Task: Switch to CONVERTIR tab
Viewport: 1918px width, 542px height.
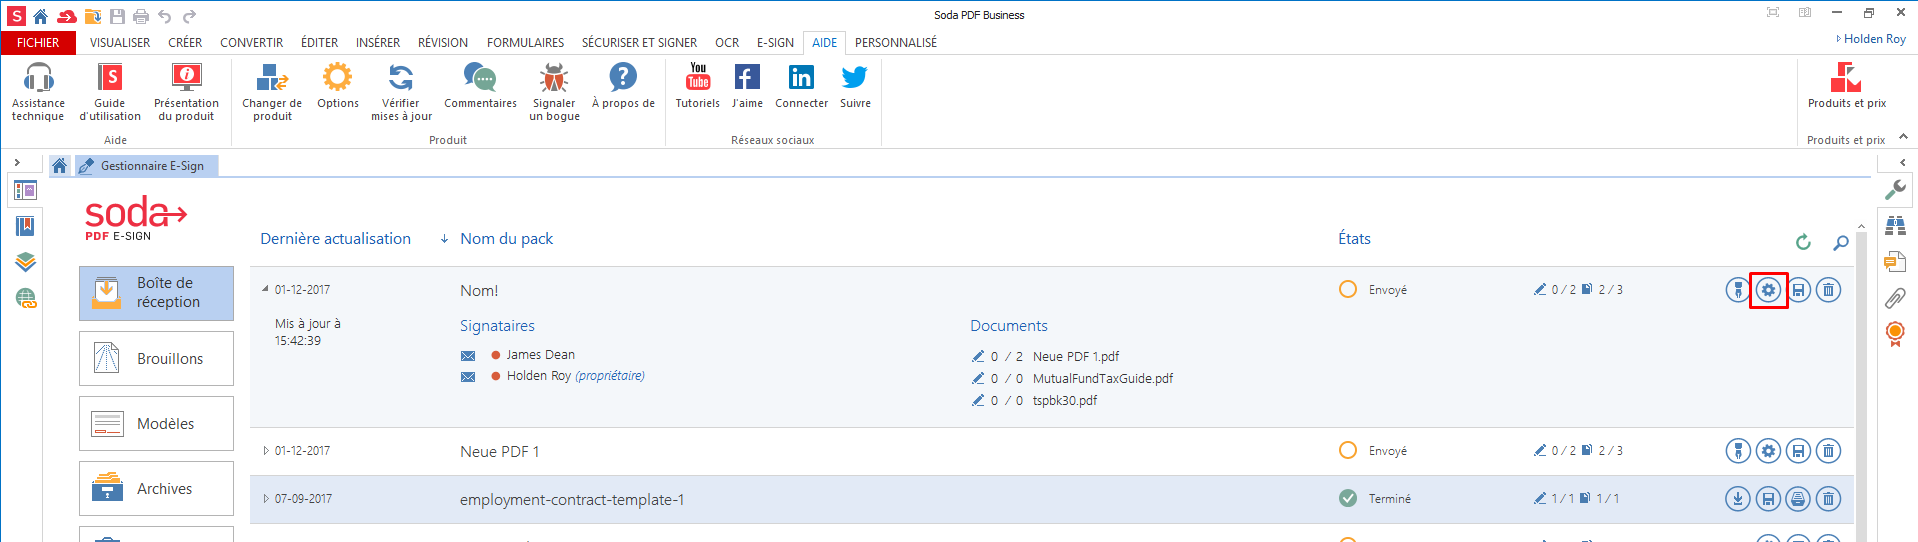Action: click(x=251, y=43)
